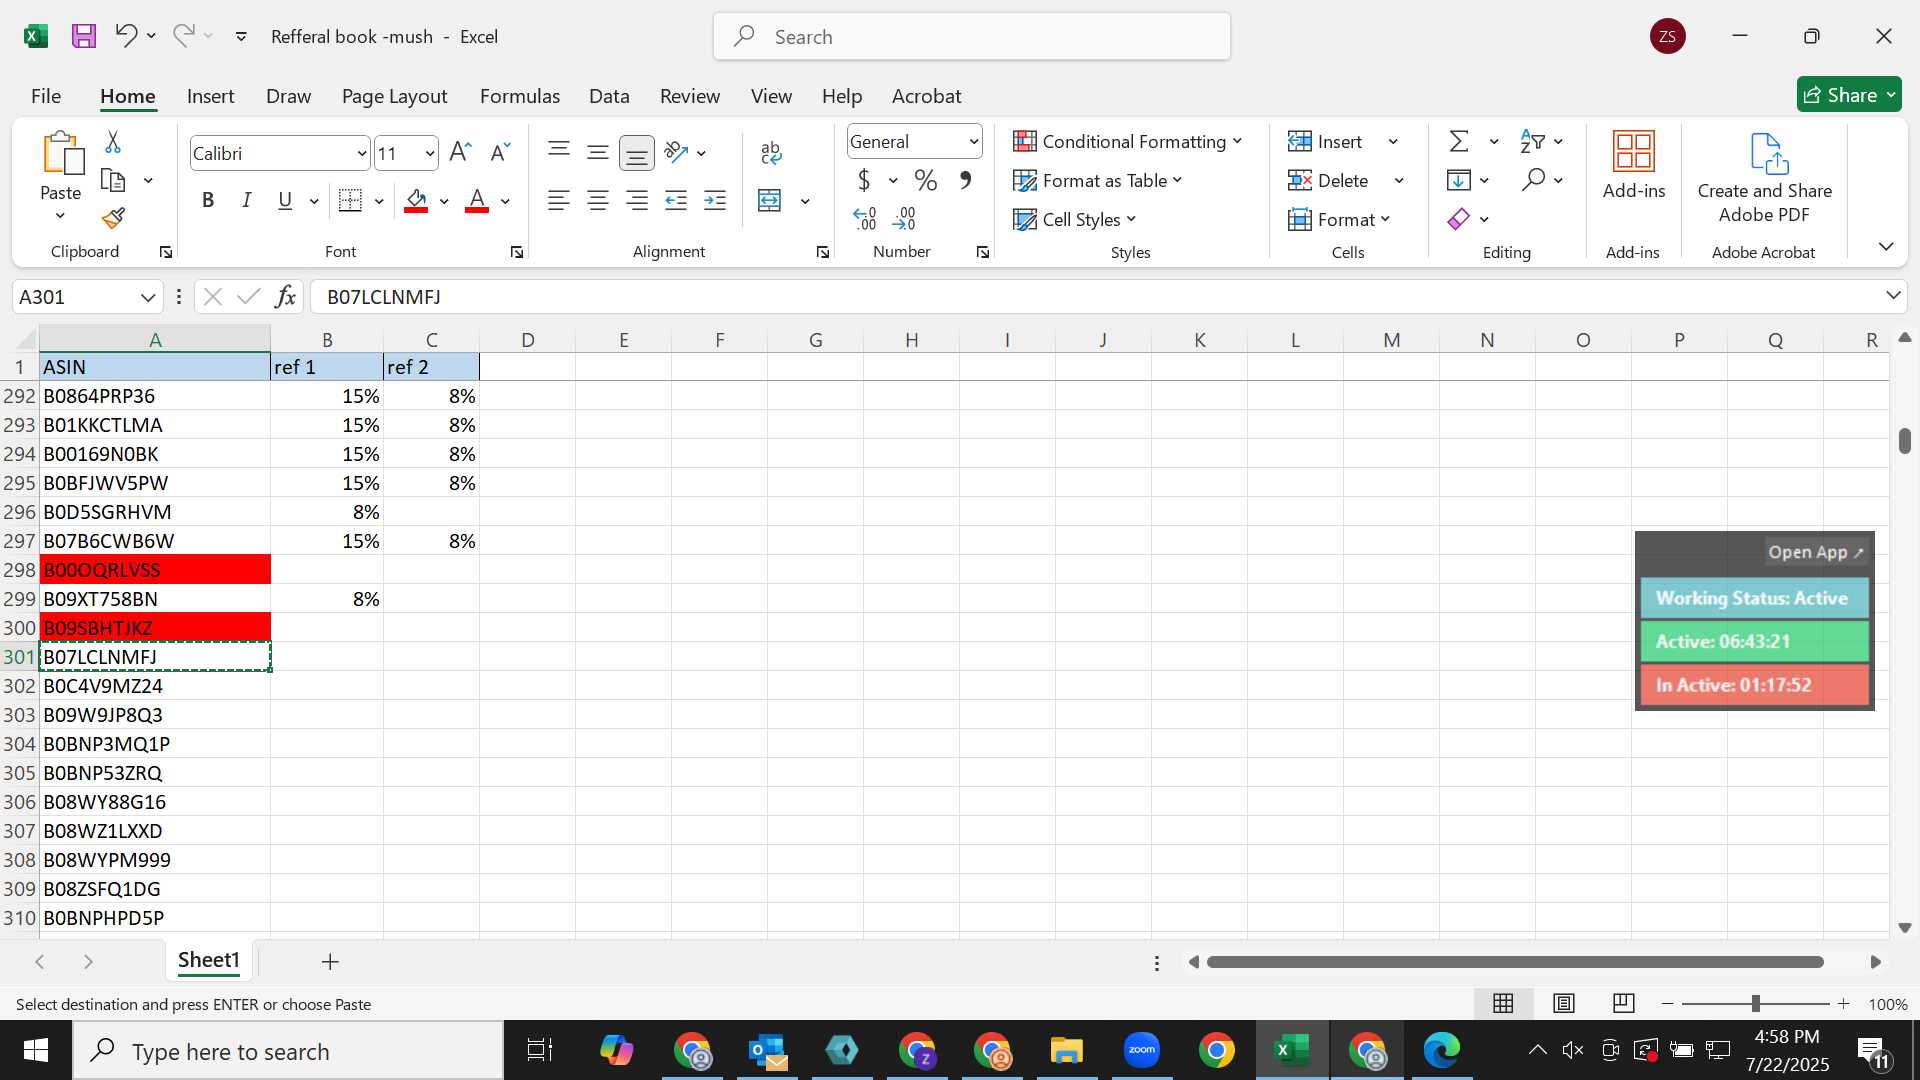
Task: Expand the formula bar chevron
Action: point(1893,296)
